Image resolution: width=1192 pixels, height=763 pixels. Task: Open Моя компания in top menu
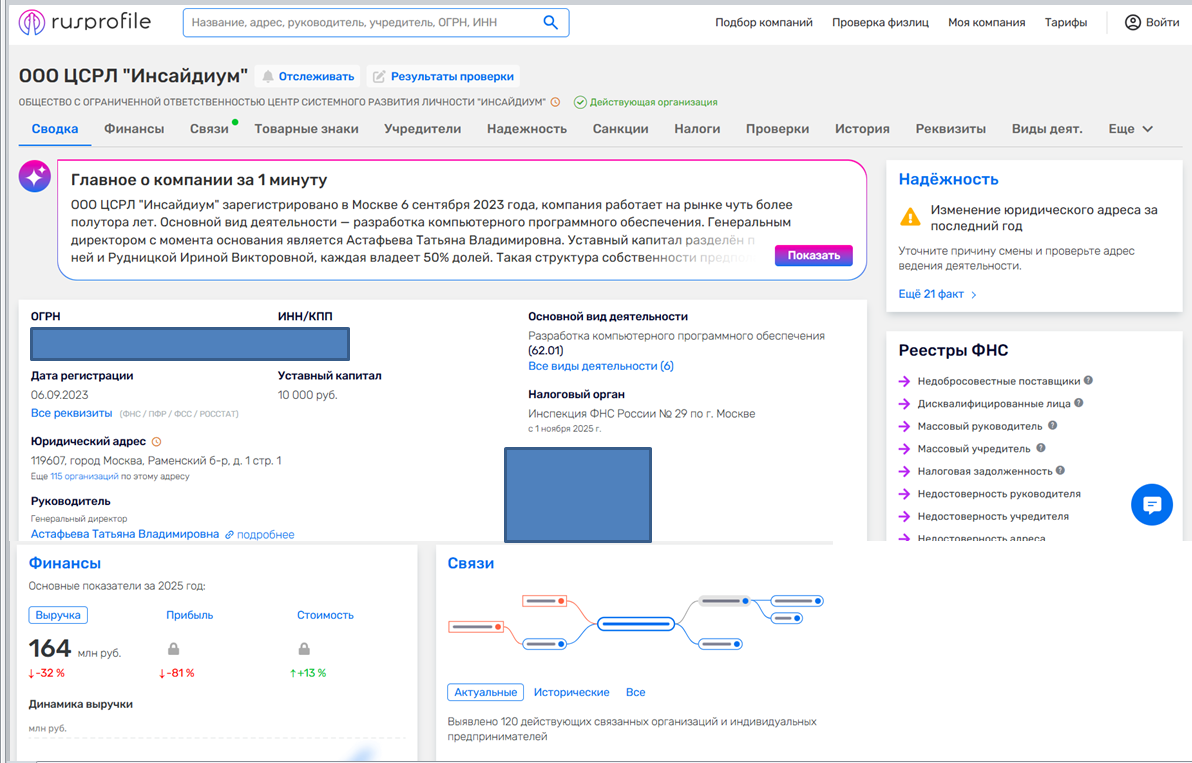[987, 22]
